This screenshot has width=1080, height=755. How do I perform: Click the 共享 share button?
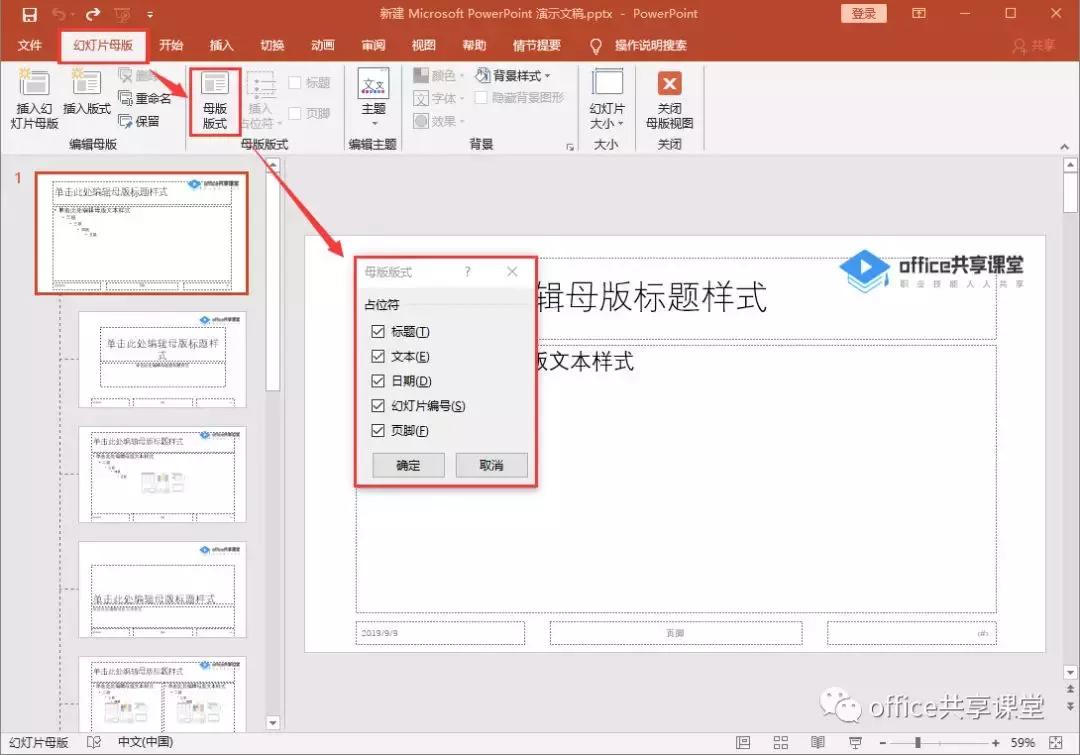(x=1034, y=45)
